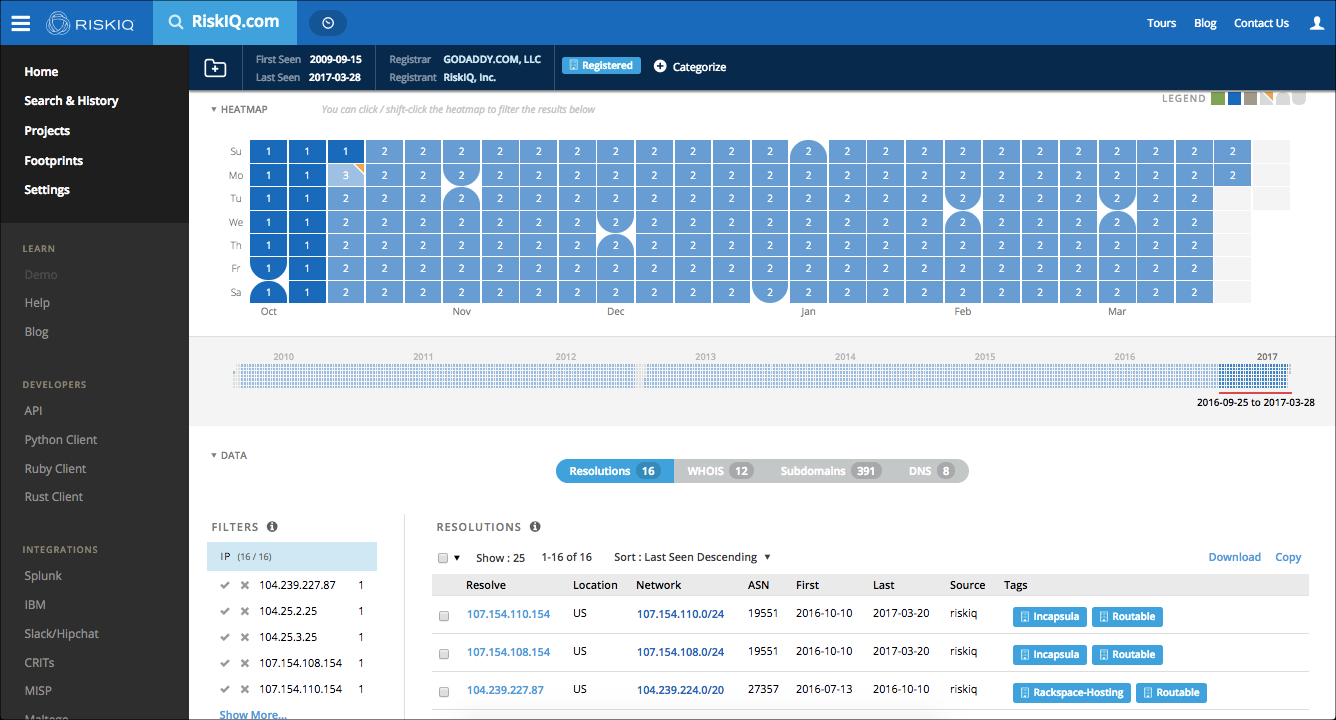Select the IP (16 / 16) filter header
This screenshot has height=720, width=1336.
coord(292,556)
